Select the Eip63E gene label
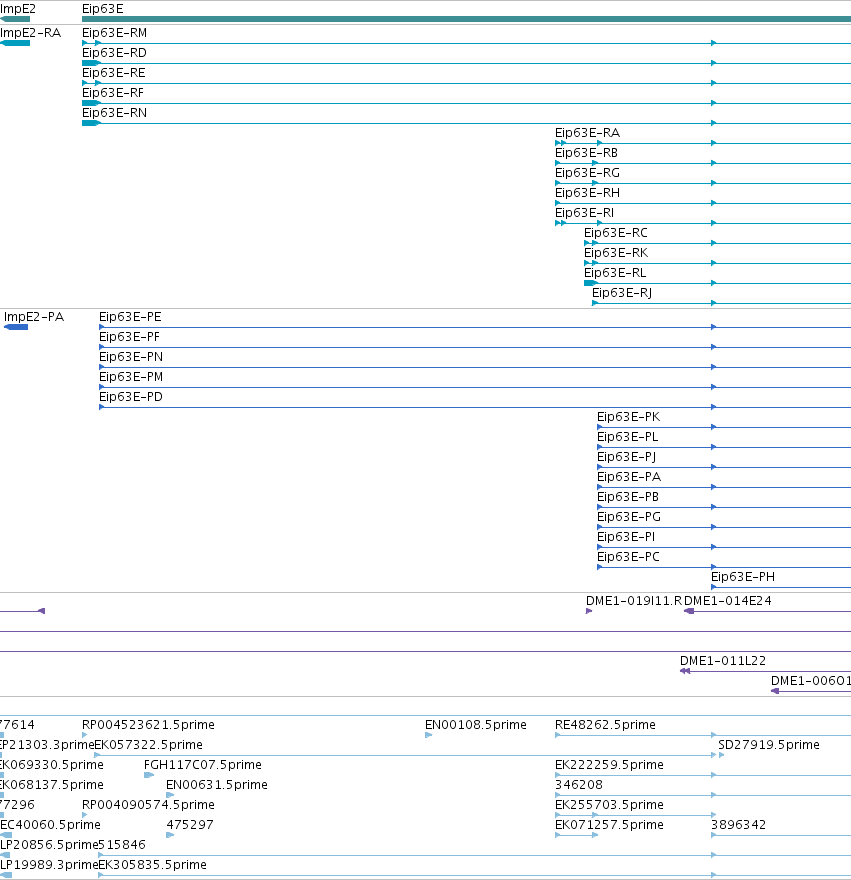The height and width of the screenshot is (880, 851). coord(103,9)
